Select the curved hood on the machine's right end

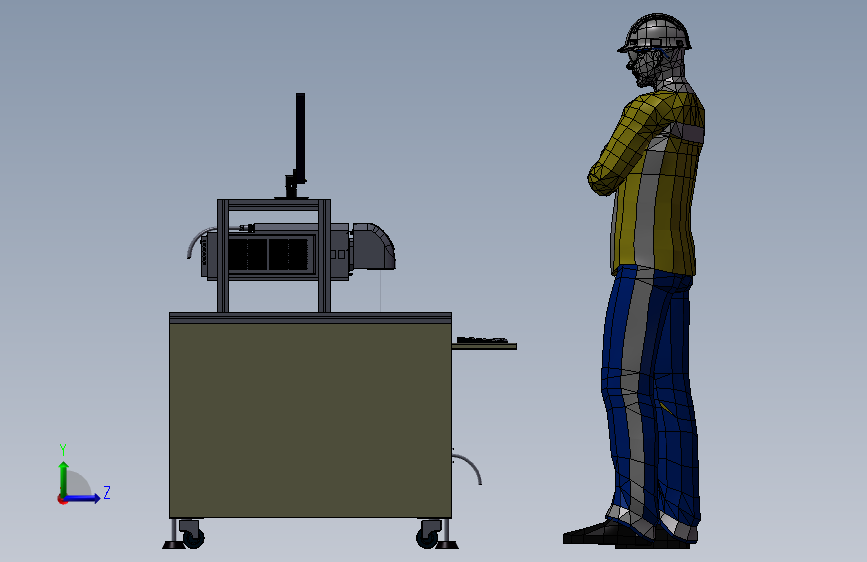pos(373,247)
